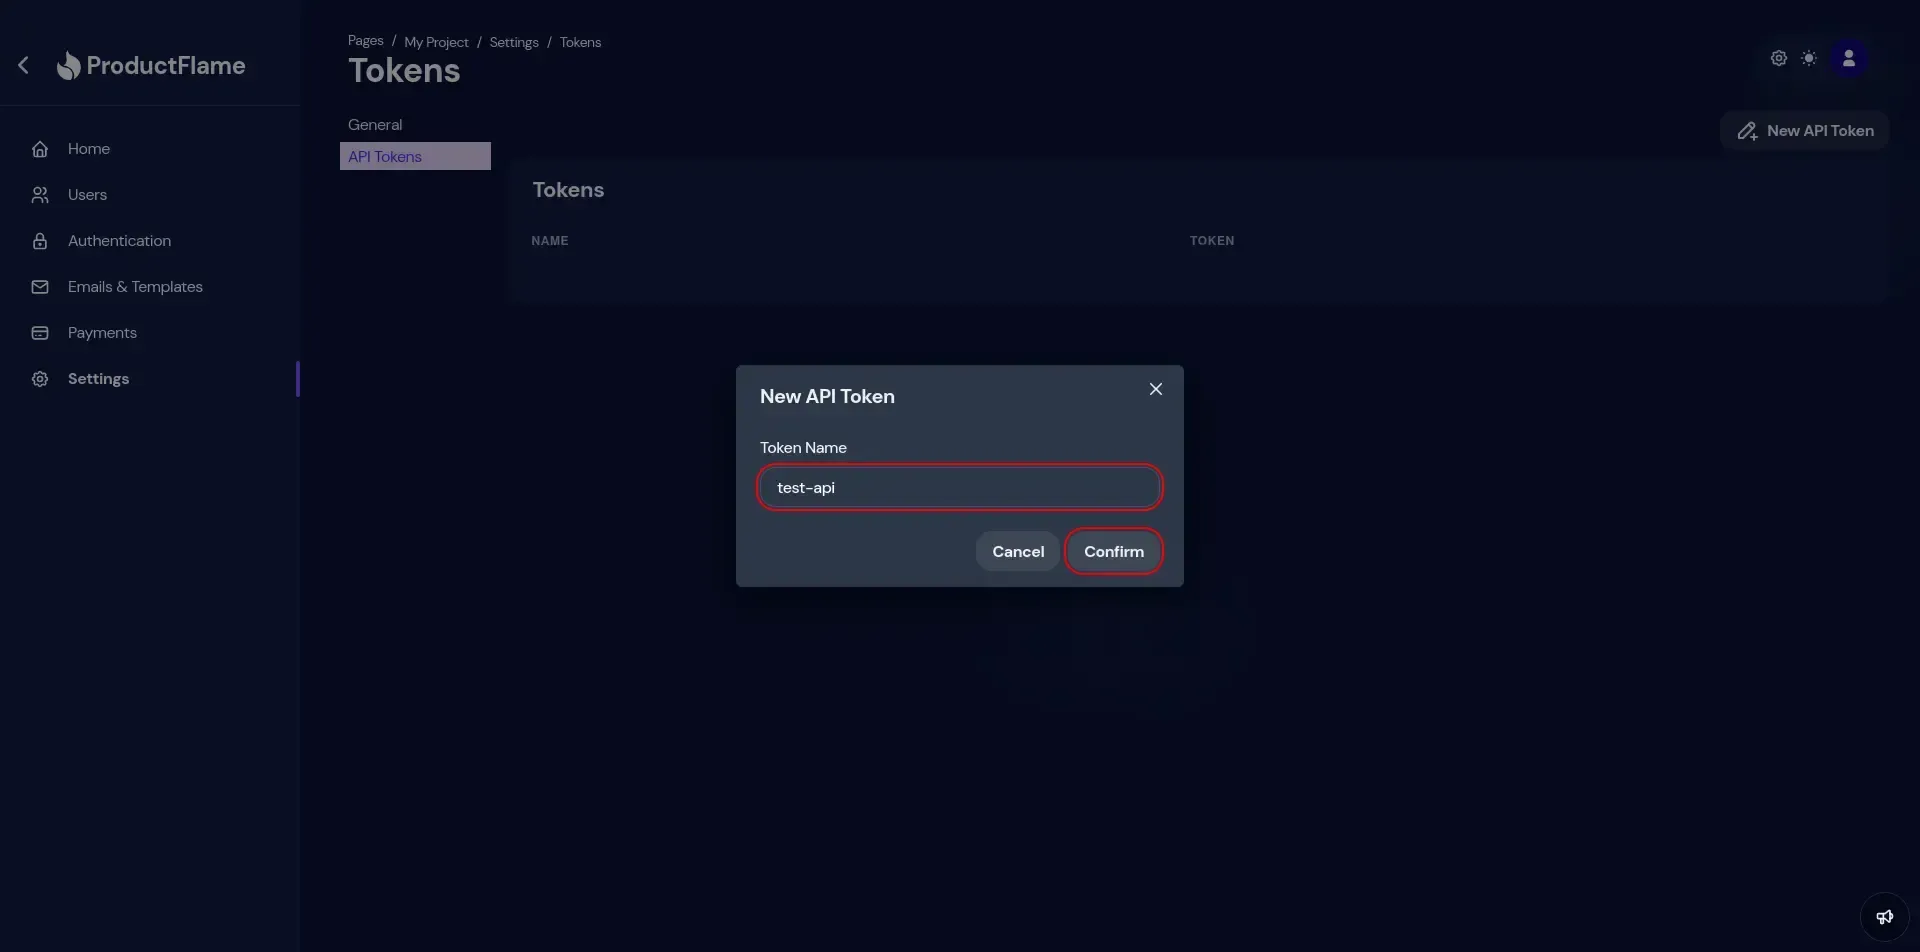Click the ProductFlame flame logo icon
The height and width of the screenshot is (952, 1920).
click(x=68, y=66)
